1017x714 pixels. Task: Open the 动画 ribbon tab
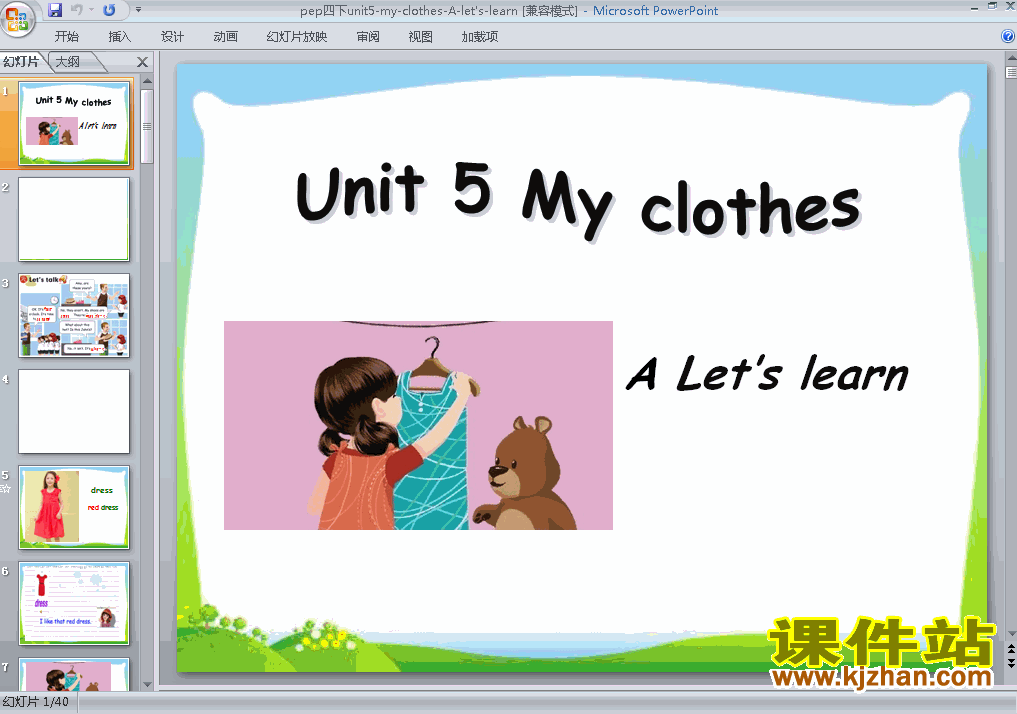[225, 37]
